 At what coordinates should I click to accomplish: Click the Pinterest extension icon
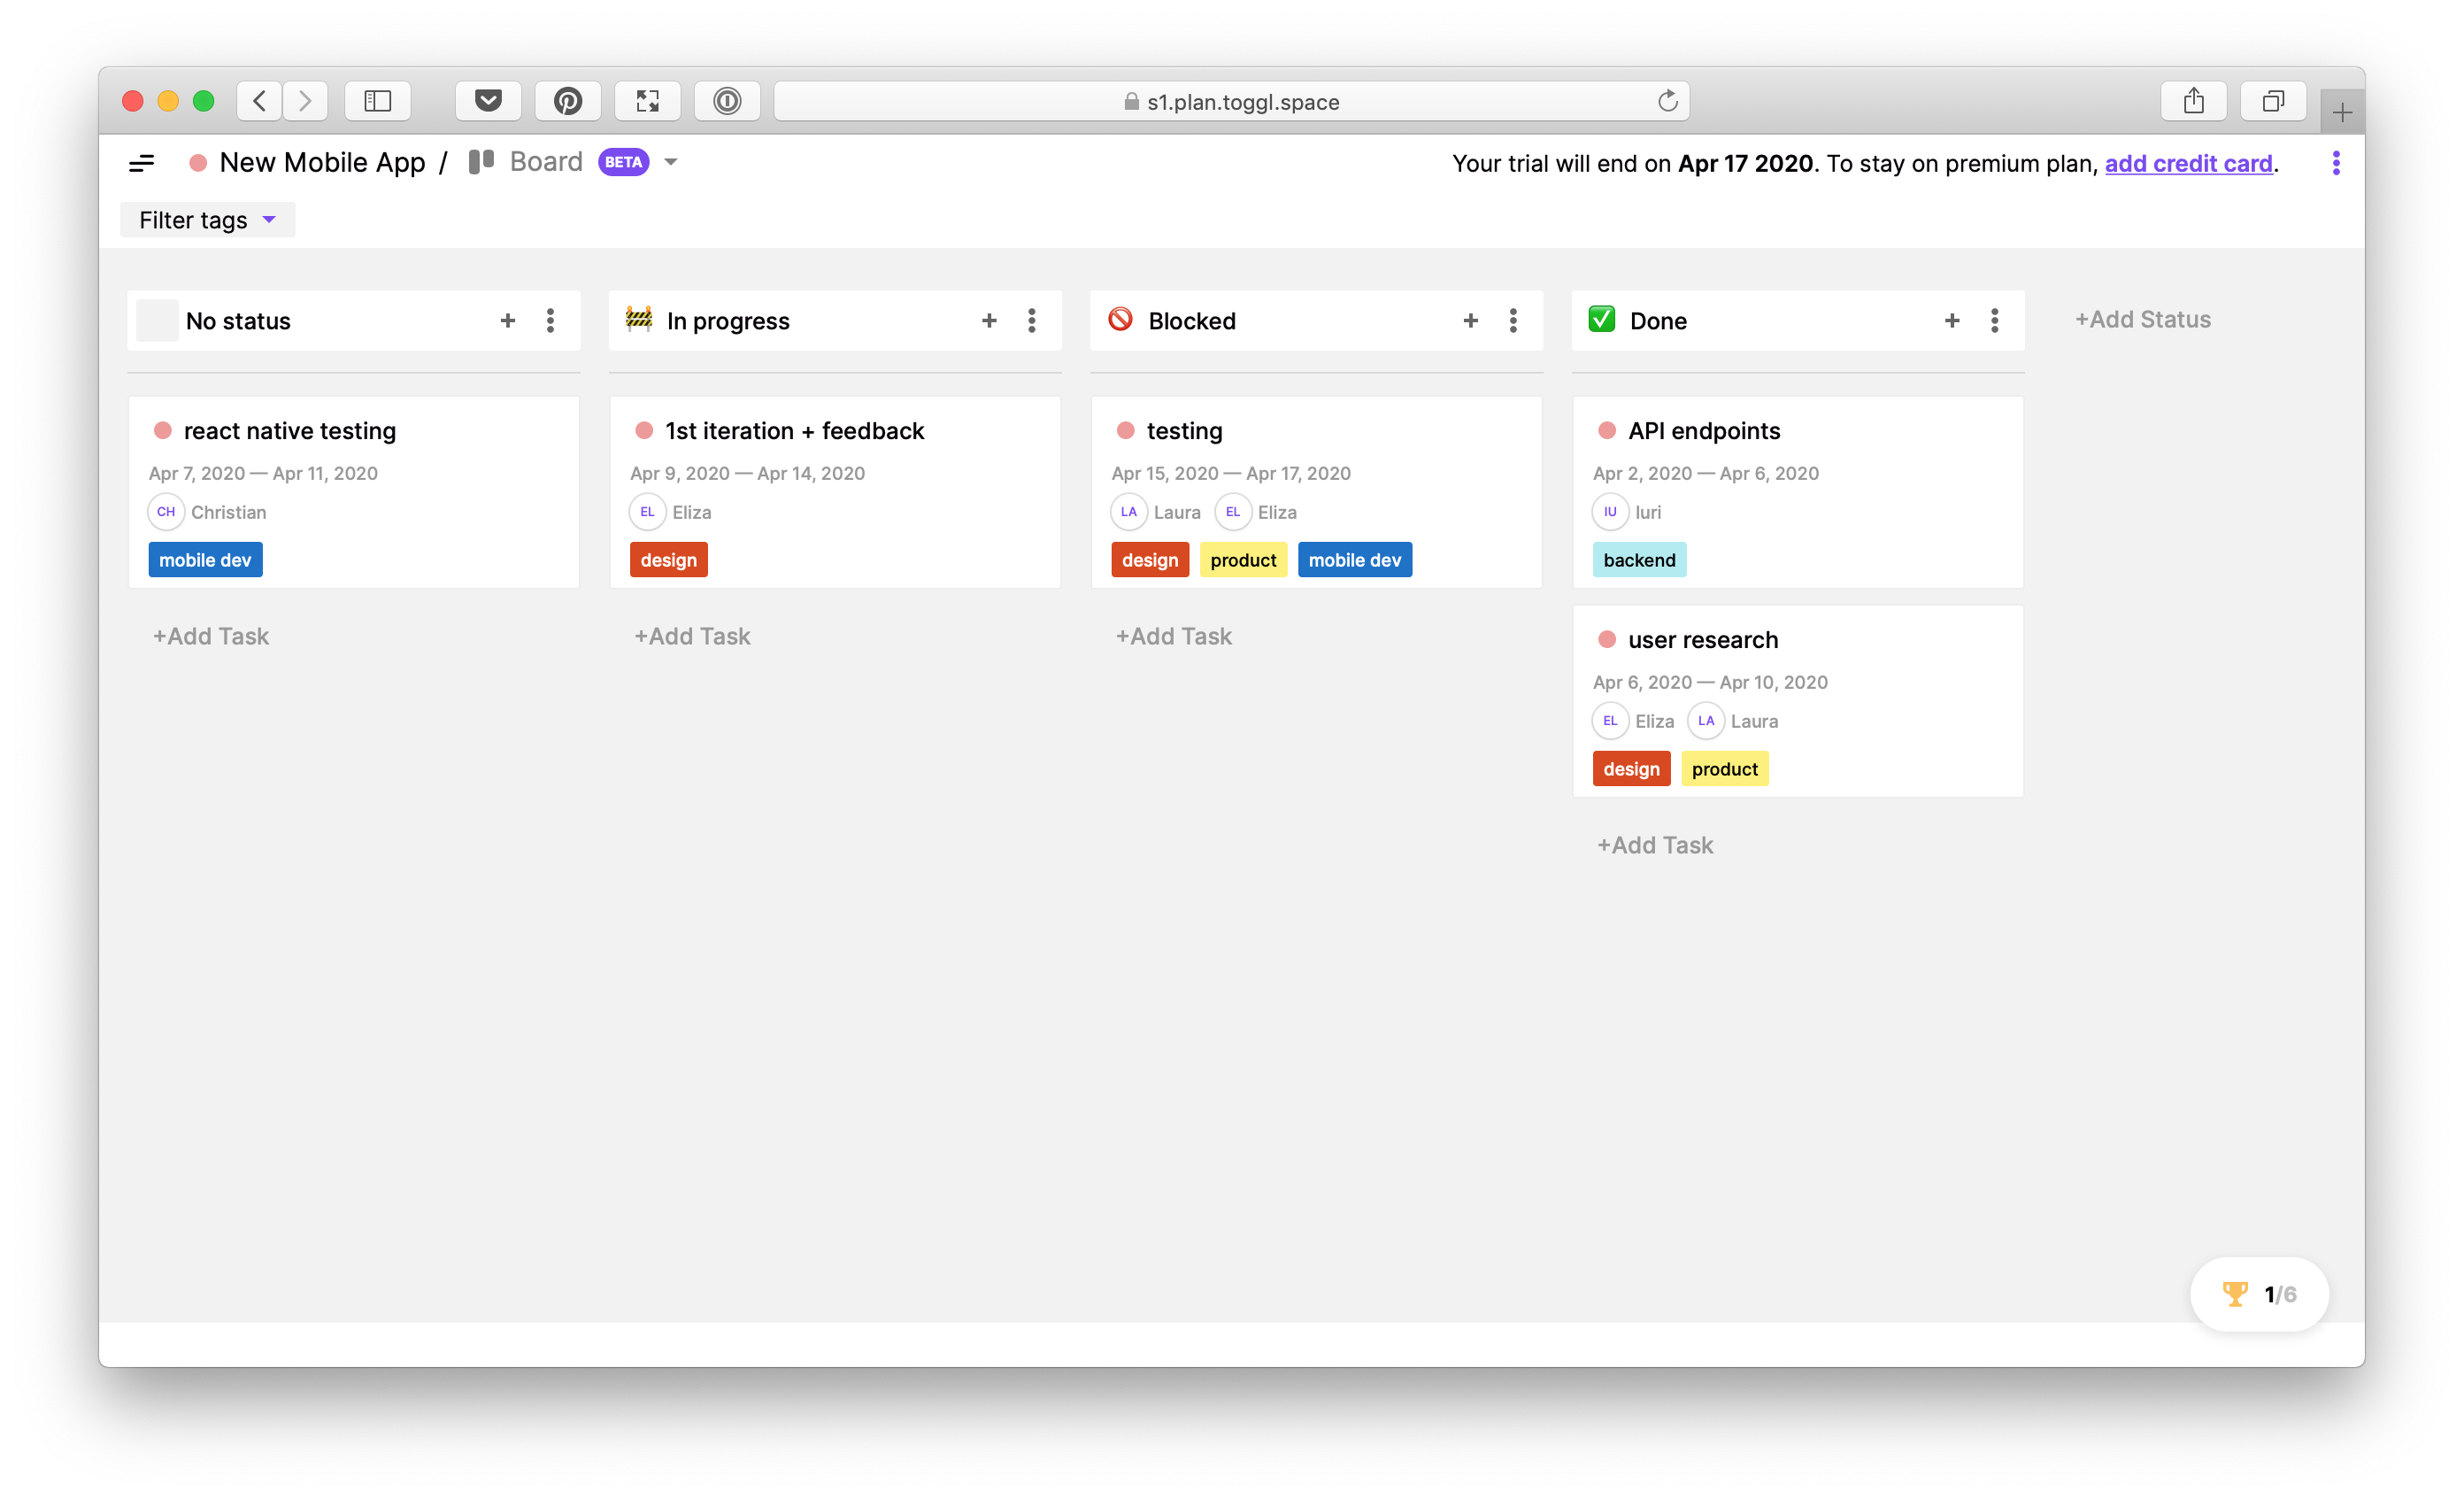click(567, 101)
